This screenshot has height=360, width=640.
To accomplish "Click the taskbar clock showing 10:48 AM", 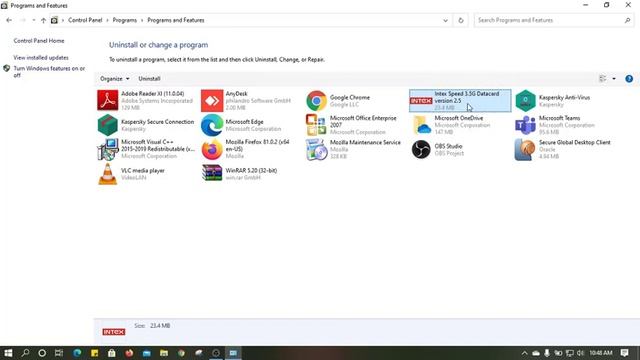I will tap(601, 353).
